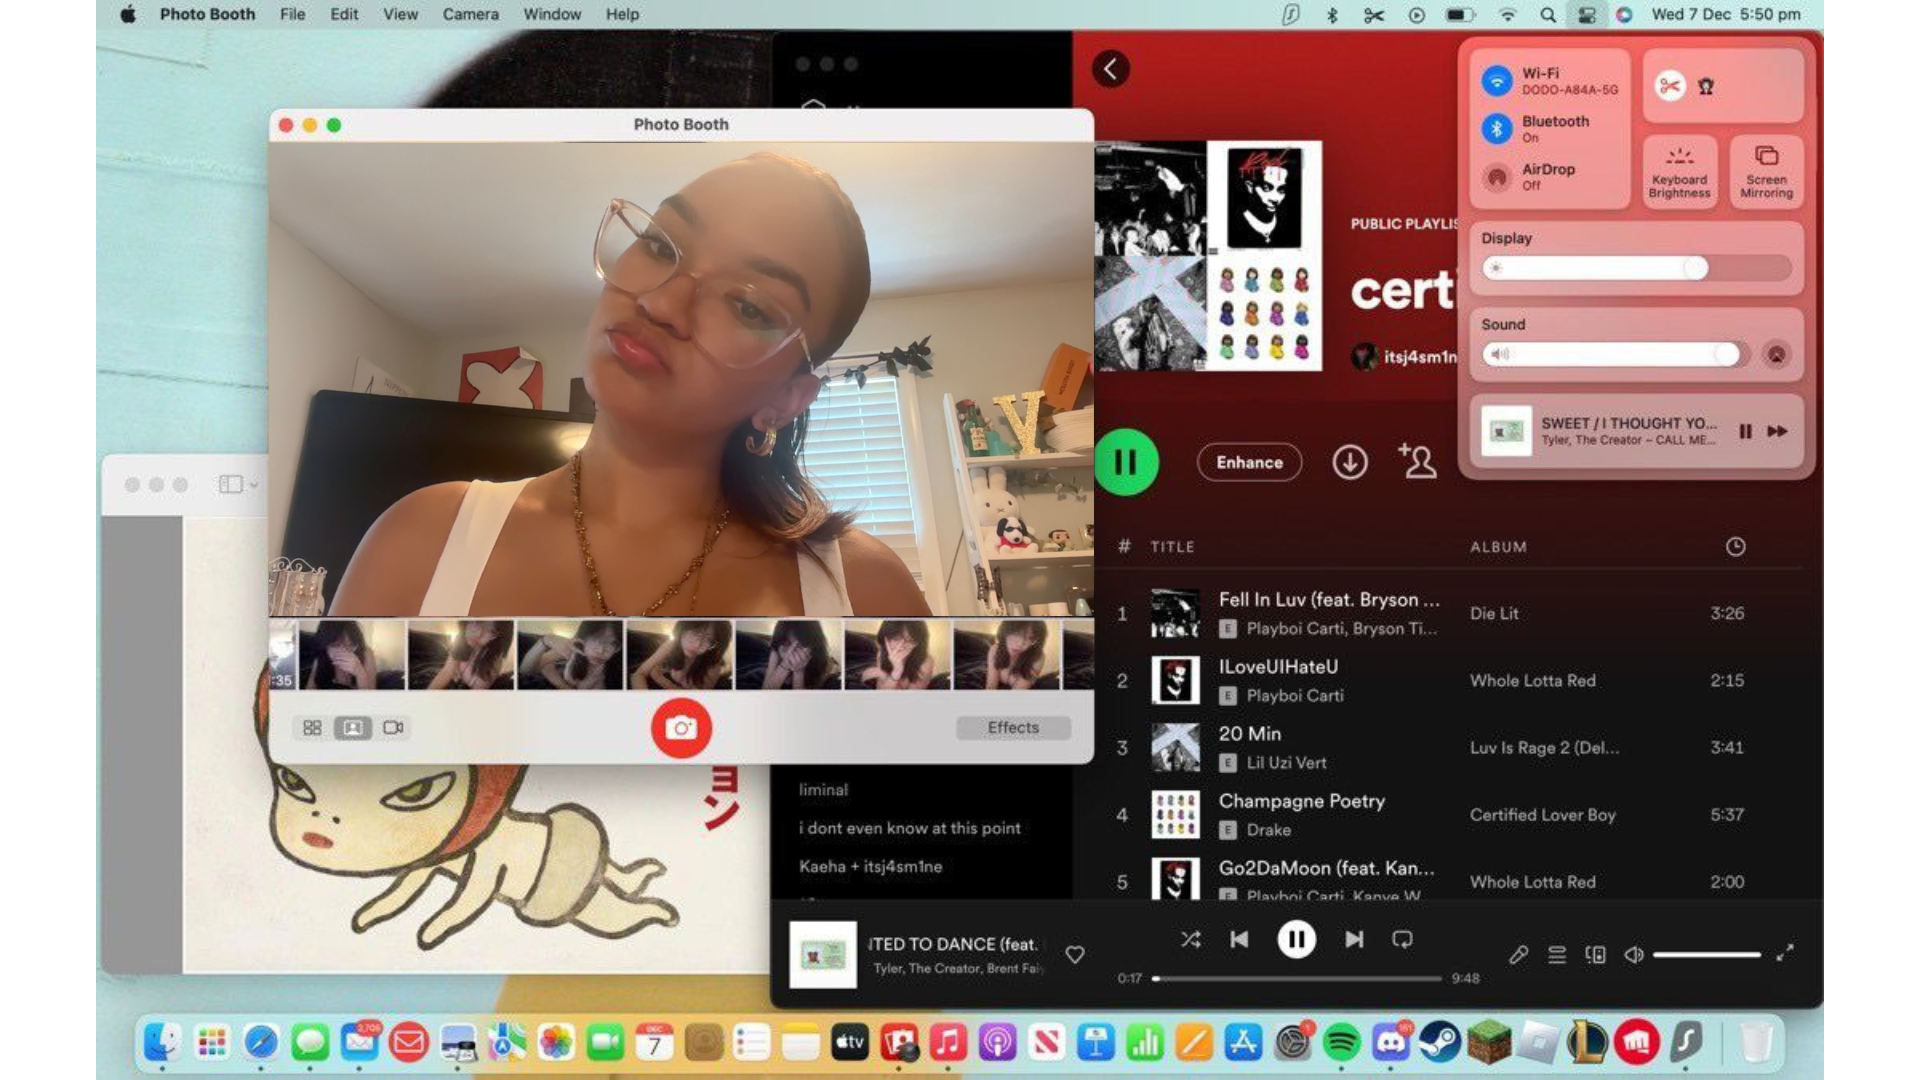Image resolution: width=1920 pixels, height=1080 pixels.
Task: Click the Spotify download playlist icon
Action: pyautogui.click(x=1349, y=462)
